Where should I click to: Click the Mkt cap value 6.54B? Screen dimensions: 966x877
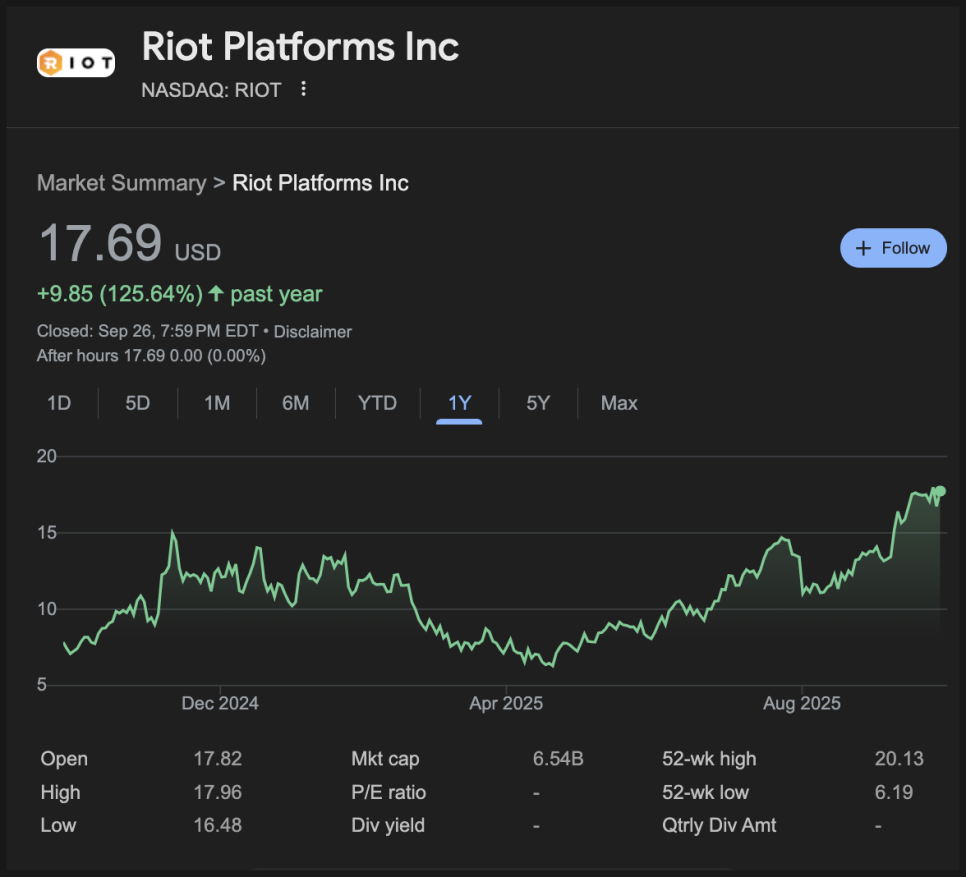coord(558,759)
